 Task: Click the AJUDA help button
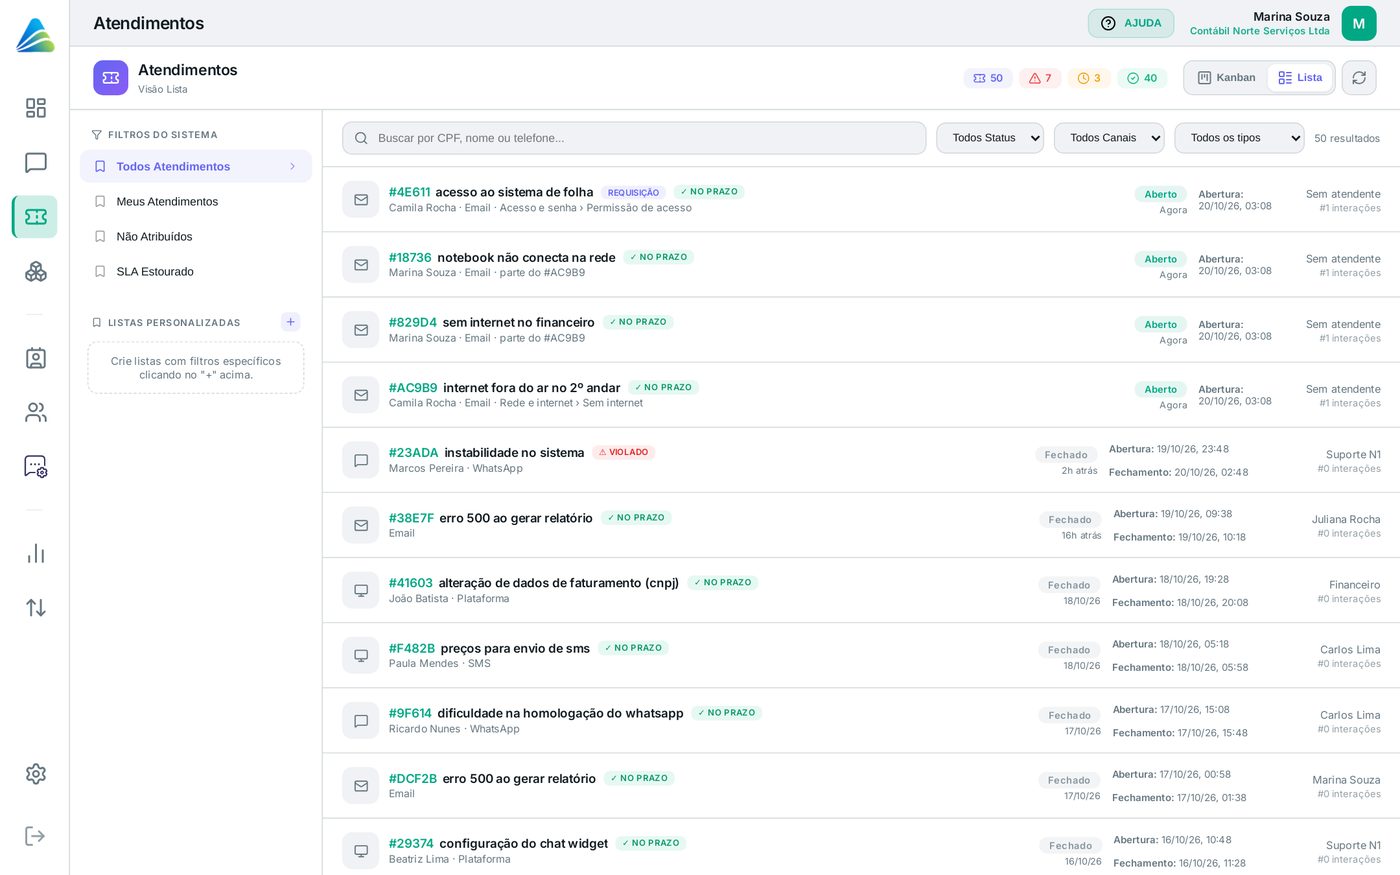[x=1131, y=23]
